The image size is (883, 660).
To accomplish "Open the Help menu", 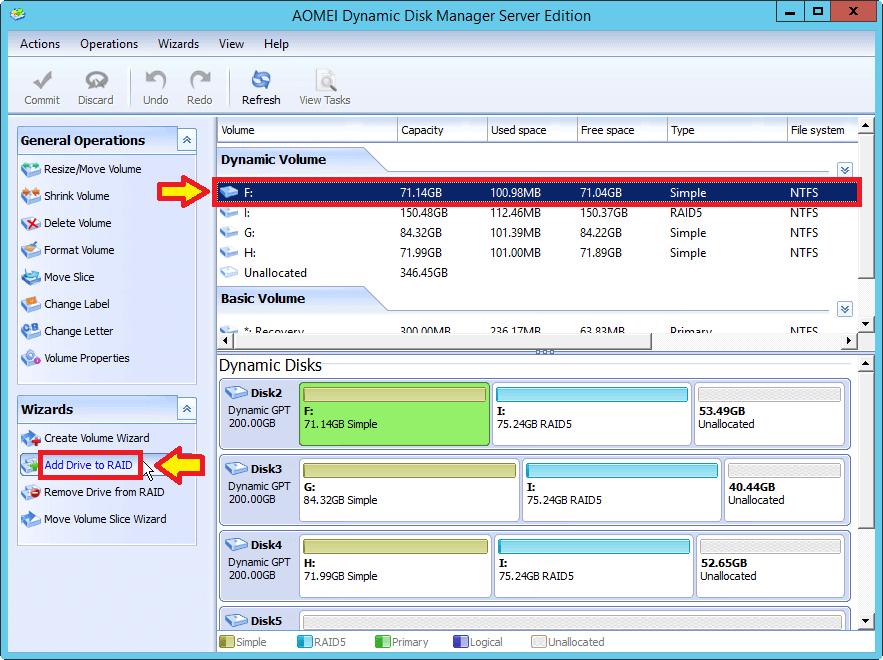I will click(x=276, y=44).
